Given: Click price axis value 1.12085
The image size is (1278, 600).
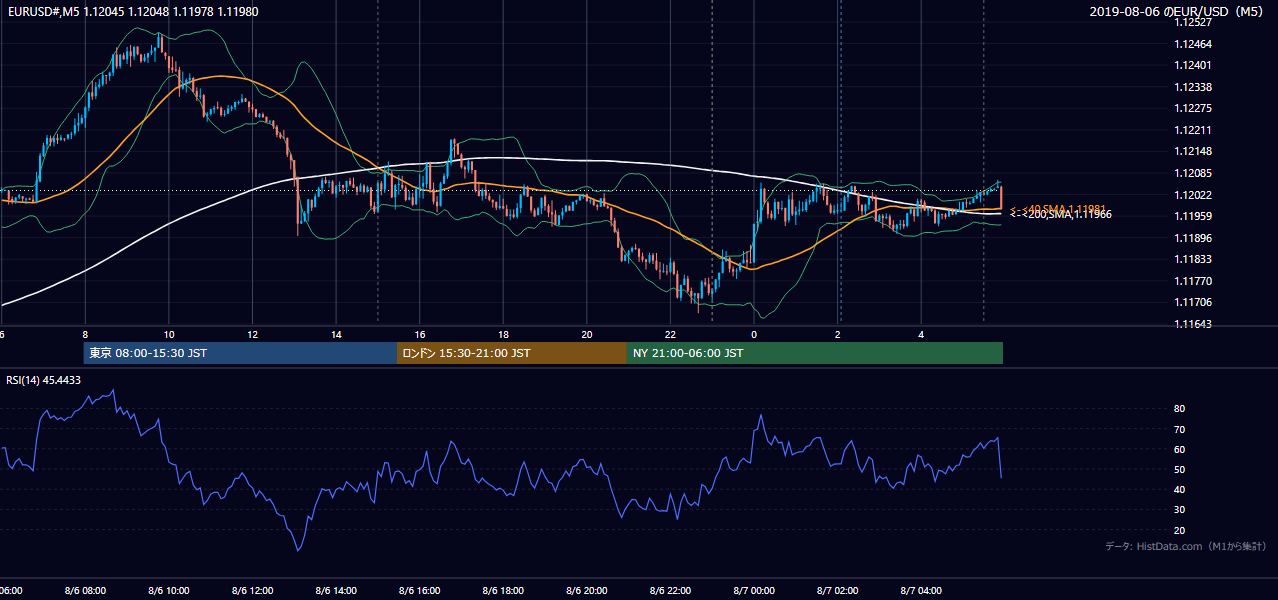Looking at the screenshot, I should 1194,173.
